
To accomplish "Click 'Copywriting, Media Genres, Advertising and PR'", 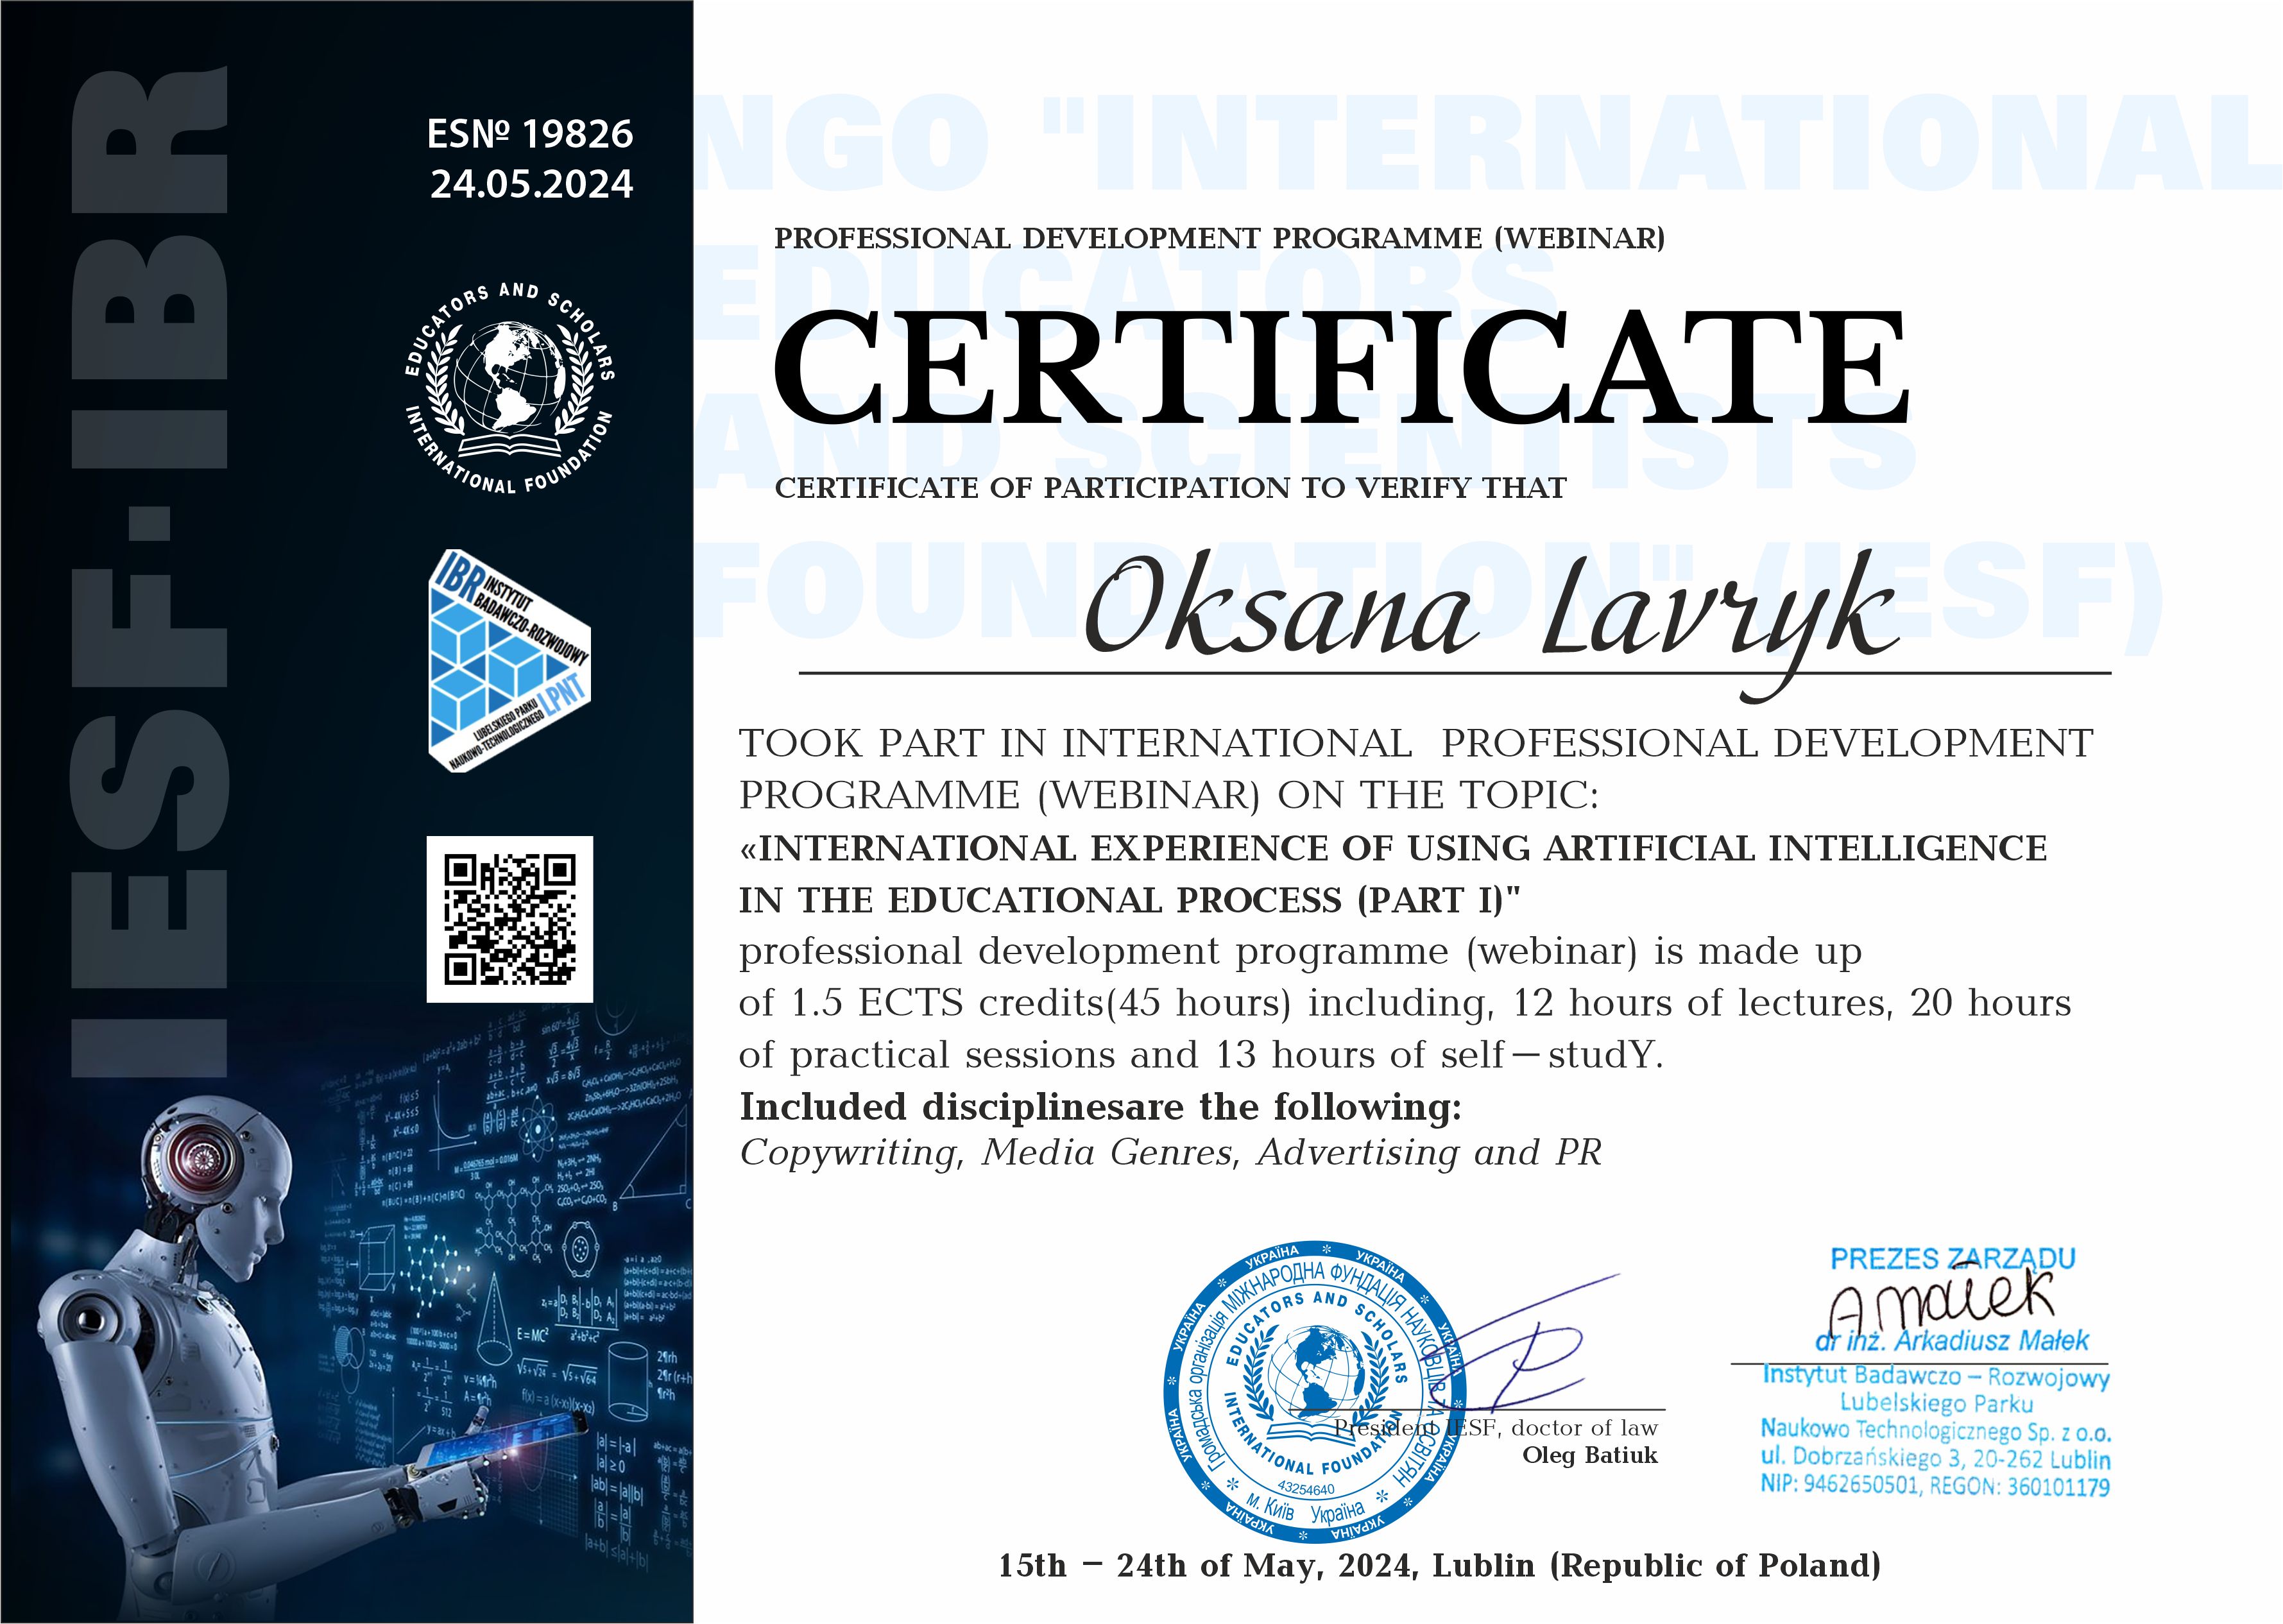I will (1170, 1153).
